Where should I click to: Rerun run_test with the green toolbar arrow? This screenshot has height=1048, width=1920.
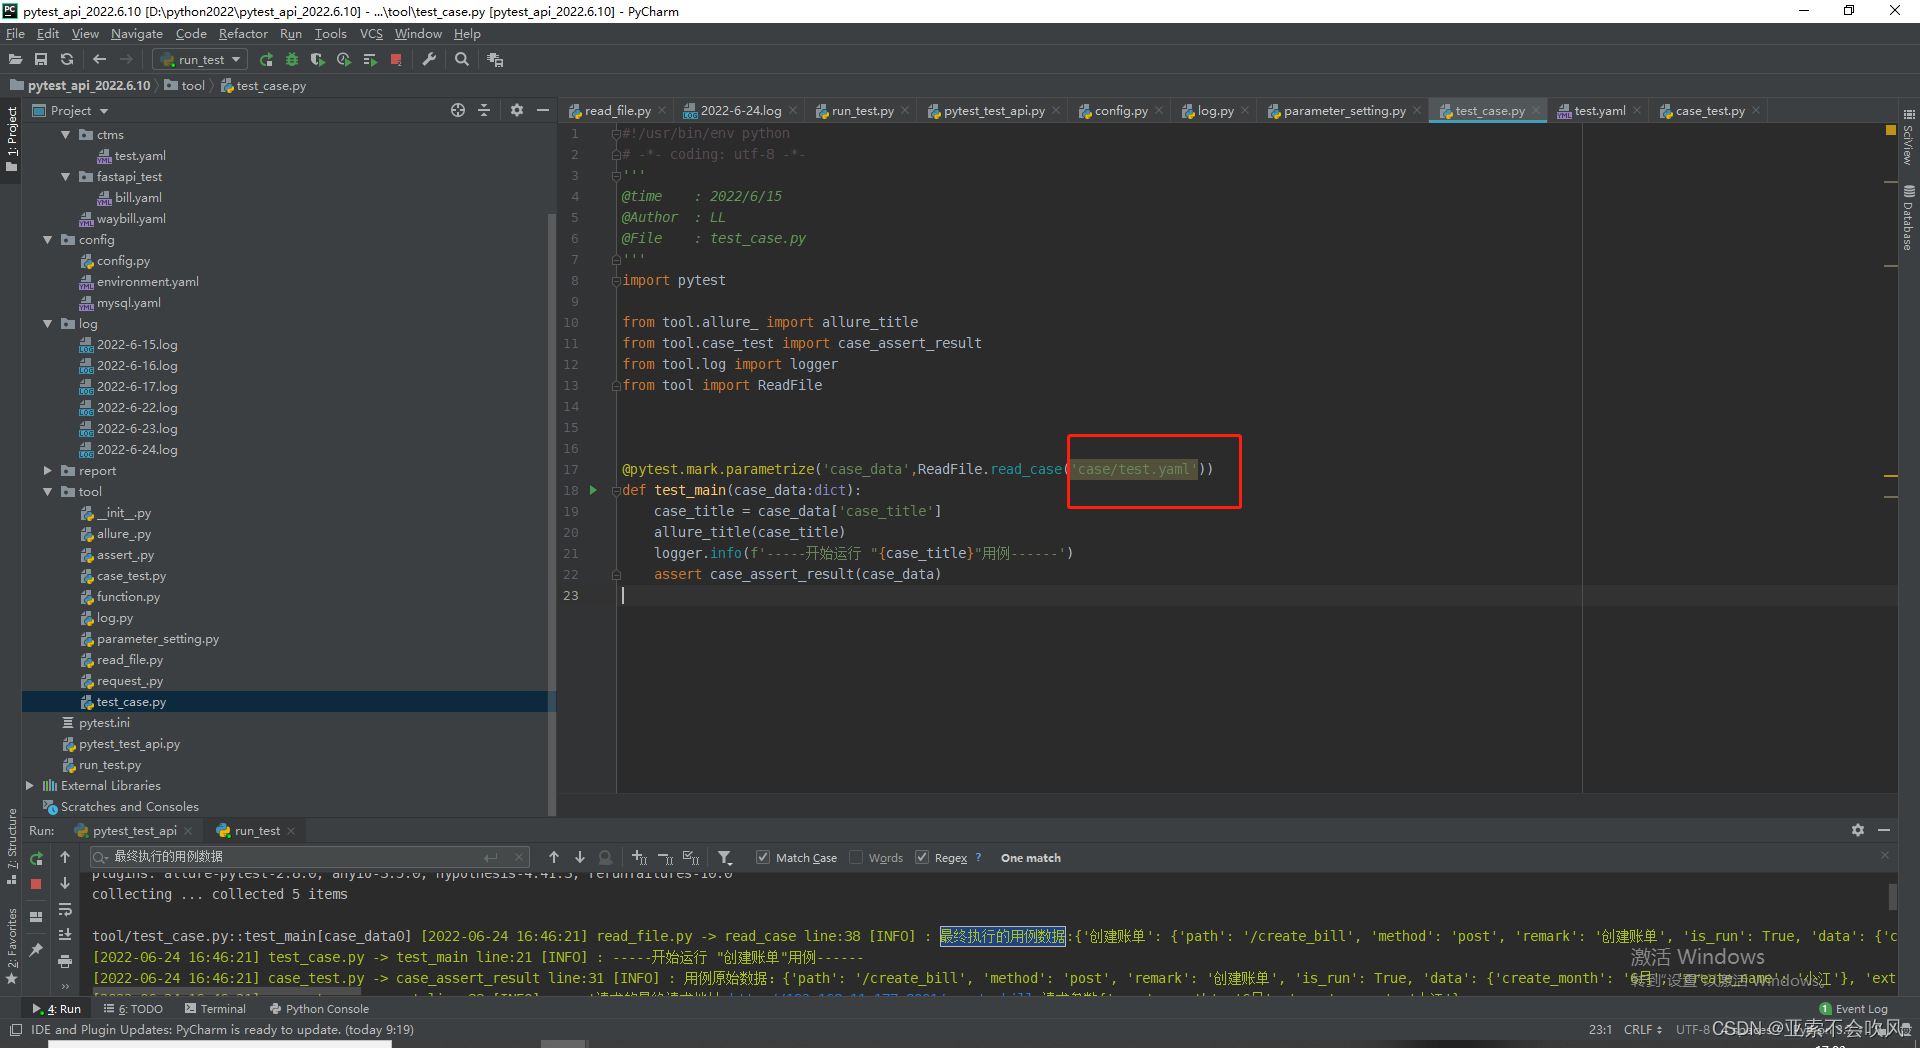(266, 60)
